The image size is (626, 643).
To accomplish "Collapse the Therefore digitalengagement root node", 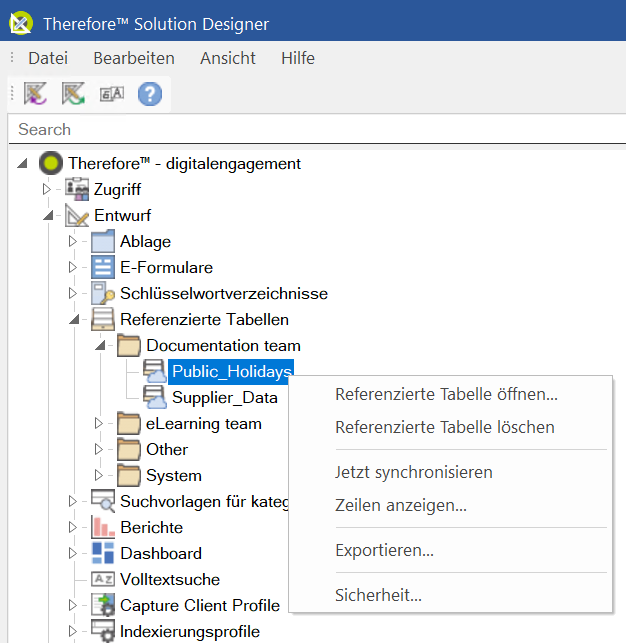I will pos(23,164).
